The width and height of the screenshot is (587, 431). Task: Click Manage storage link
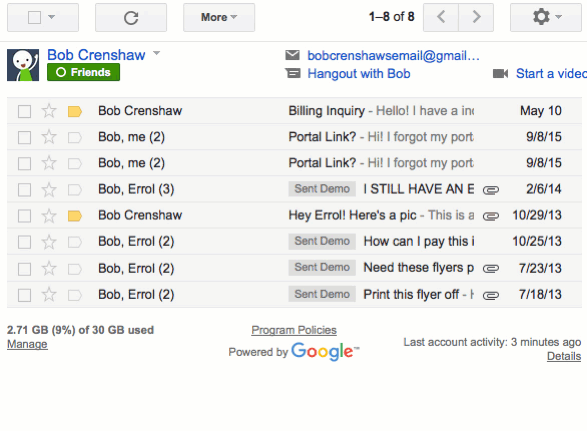pos(27,344)
